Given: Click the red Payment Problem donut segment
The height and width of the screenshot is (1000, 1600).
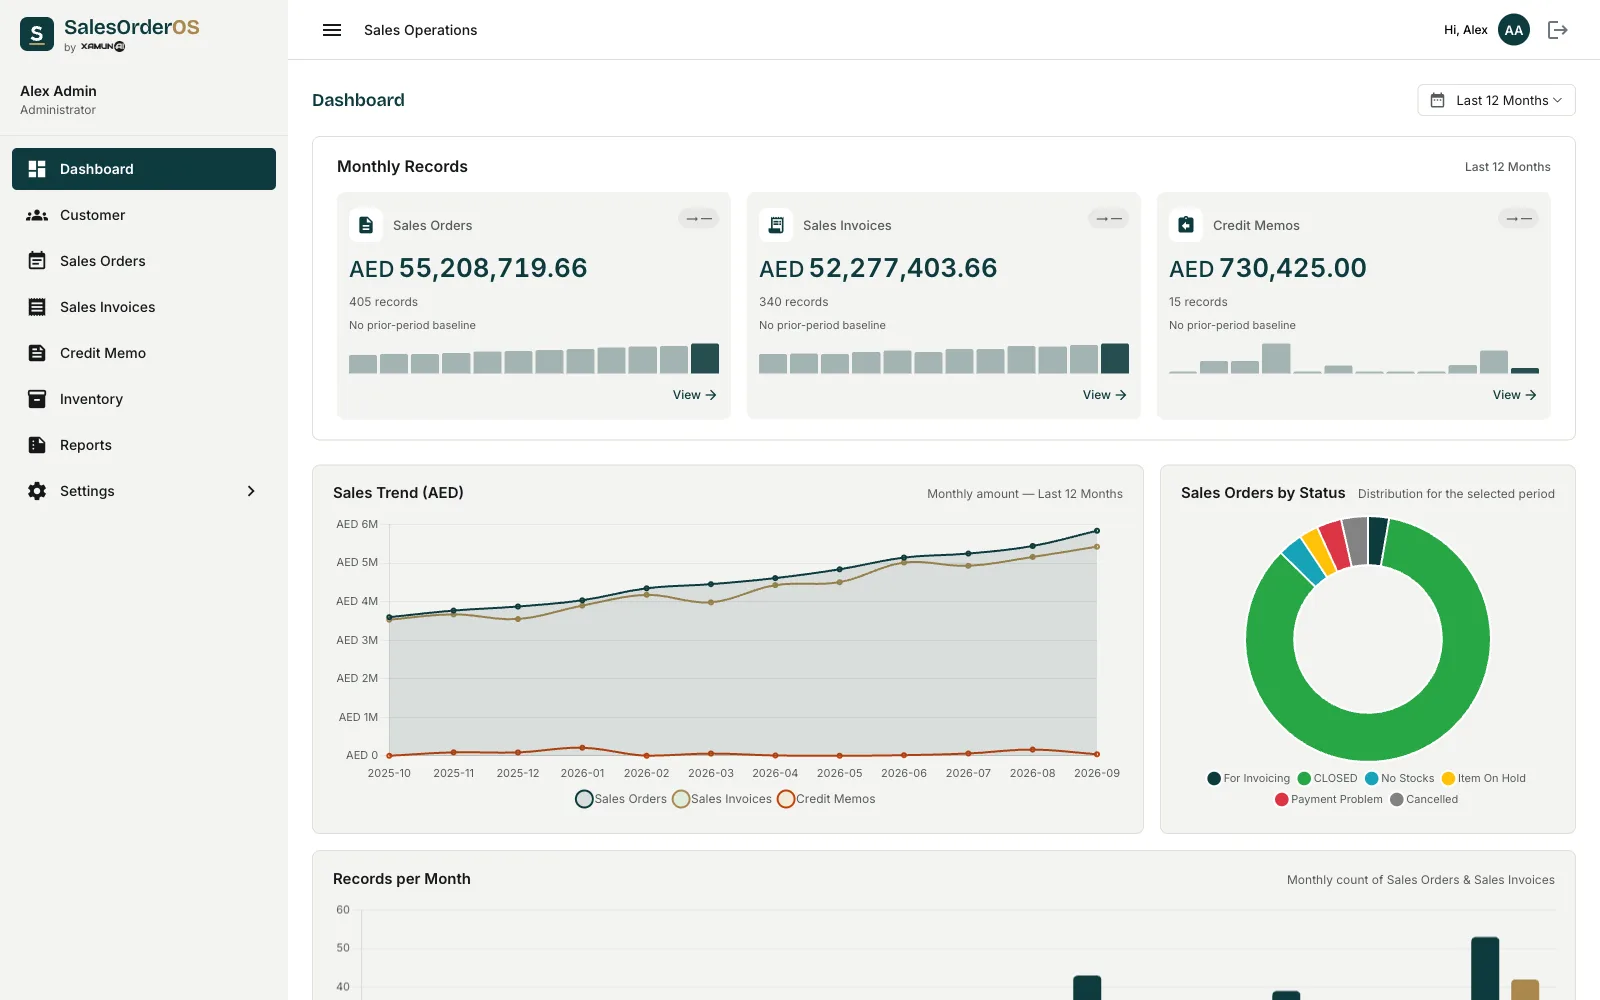Looking at the screenshot, I should (x=1334, y=546).
